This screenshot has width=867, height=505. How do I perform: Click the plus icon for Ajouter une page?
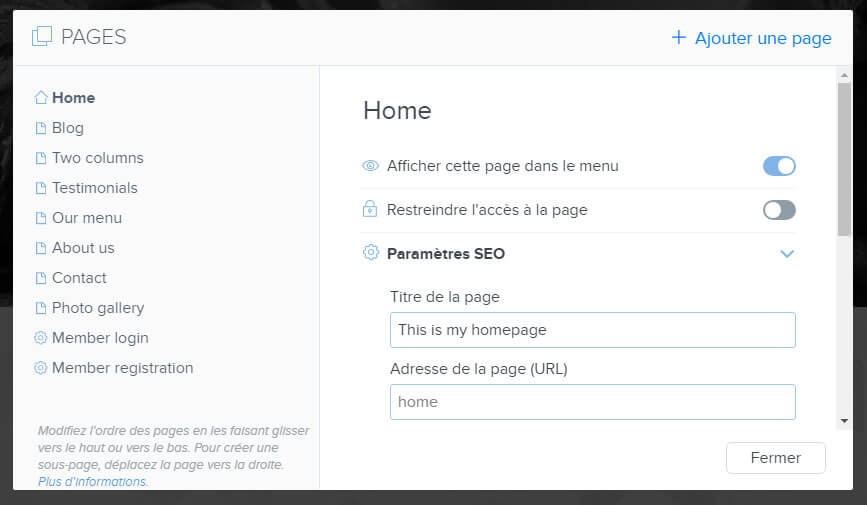click(678, 37)
